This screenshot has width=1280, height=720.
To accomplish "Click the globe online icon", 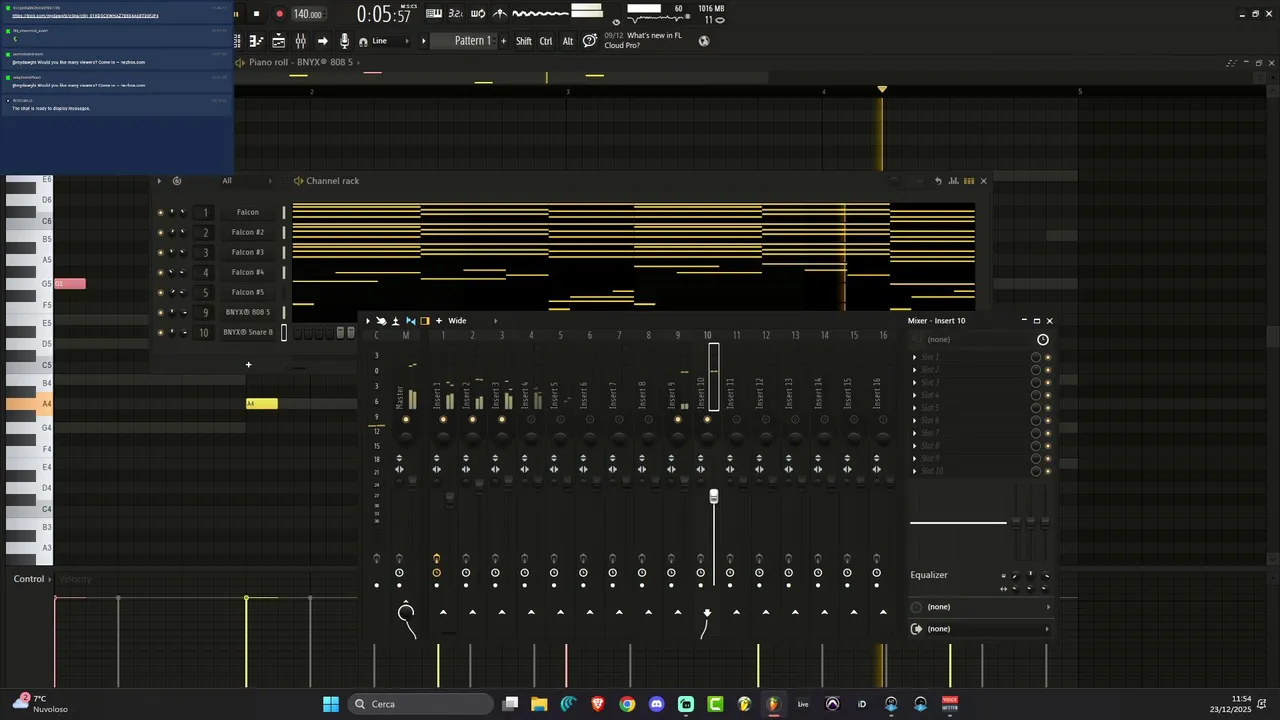I will (704, 41).
